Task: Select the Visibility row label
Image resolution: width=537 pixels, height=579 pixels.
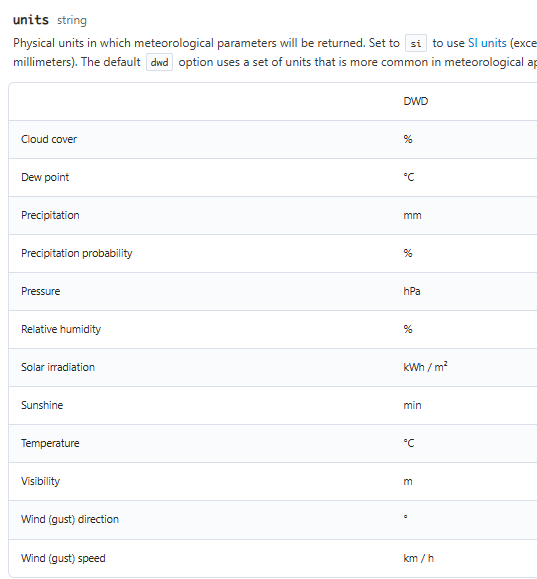Action: point(40,482)
